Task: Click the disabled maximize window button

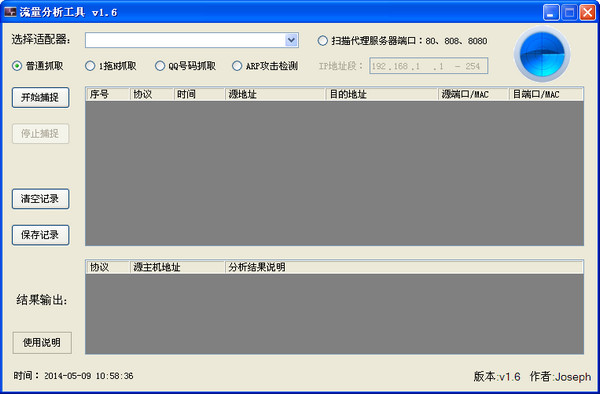Action: 569,12
